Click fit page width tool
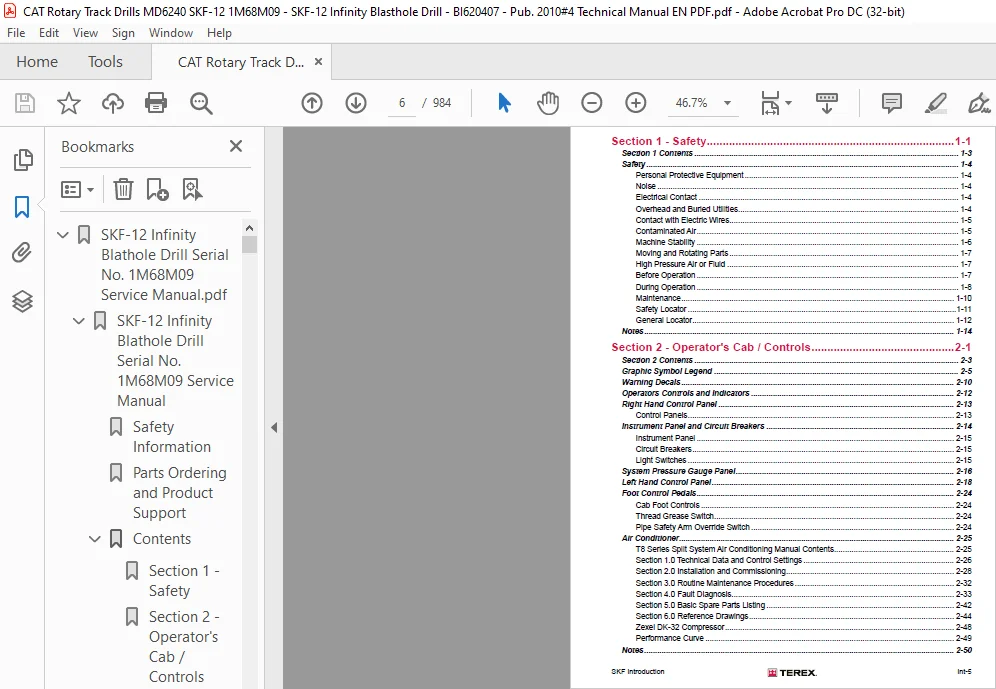This screenshot has width=996, height=689. pyautogui.click(x=770, y=103)
